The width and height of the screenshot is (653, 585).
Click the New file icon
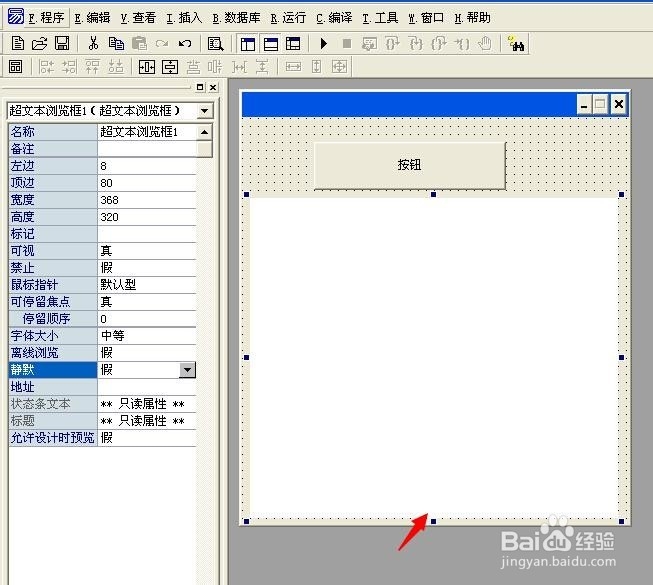17,43
